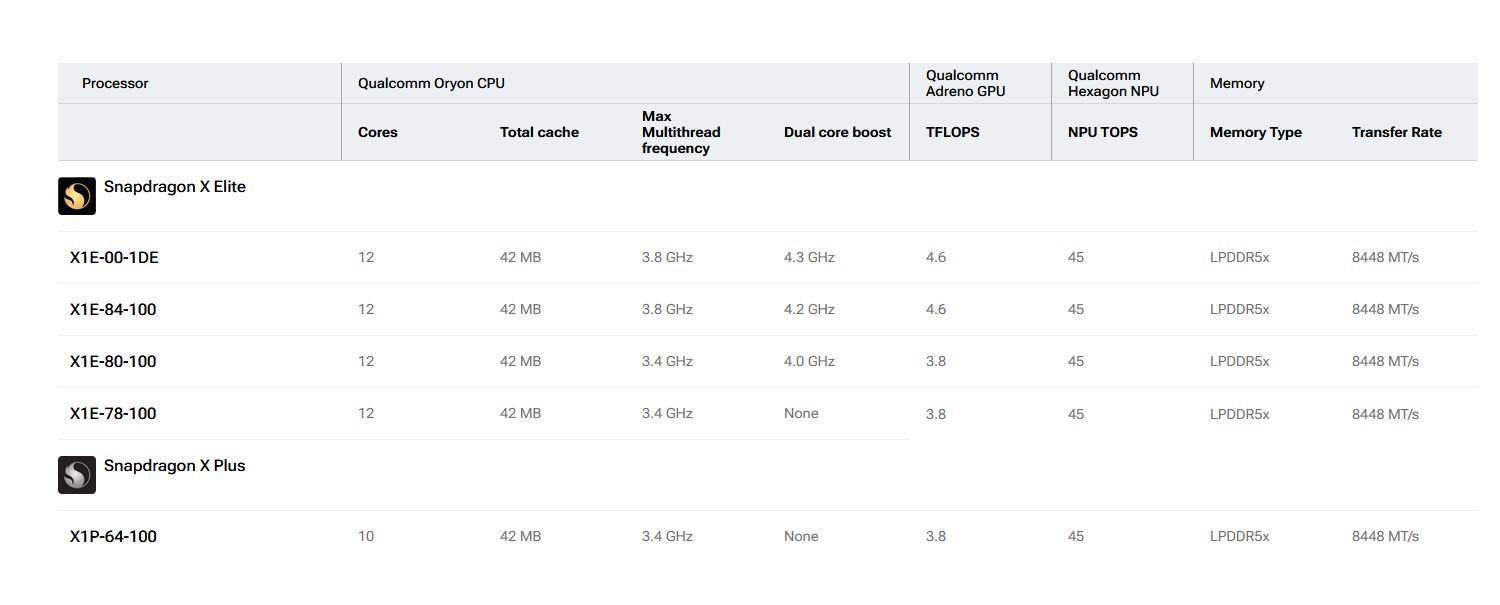The width and height of the screenshot is (1500, 605).
Task: Select the Snapdragon X Elite heading text
Action: 175,187
